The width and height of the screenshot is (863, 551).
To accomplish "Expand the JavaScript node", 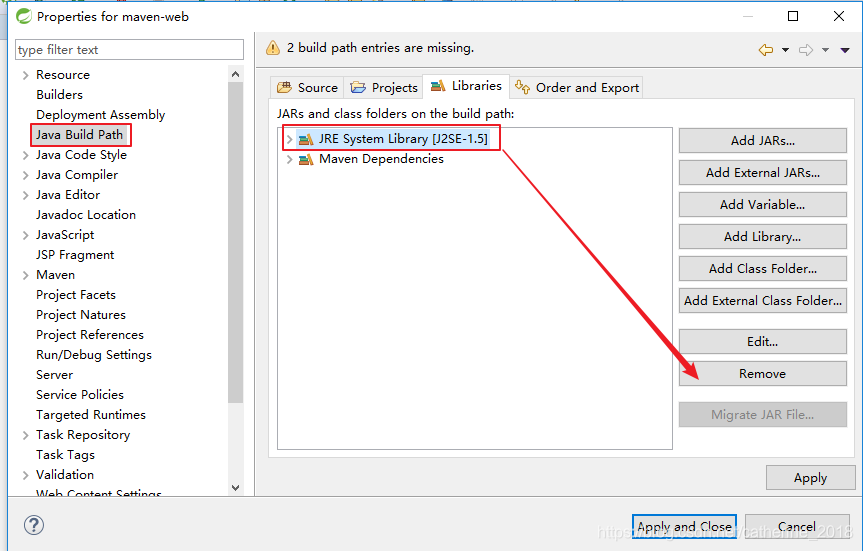I will pyautogui.click(x=25, y=236).
